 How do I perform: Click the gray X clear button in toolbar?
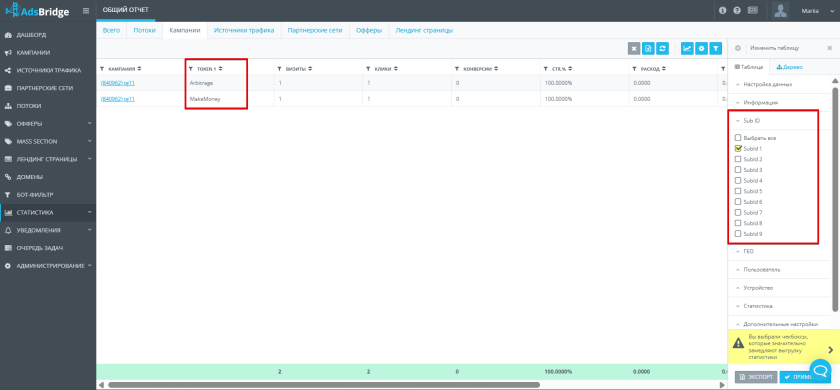coord(634,48)
